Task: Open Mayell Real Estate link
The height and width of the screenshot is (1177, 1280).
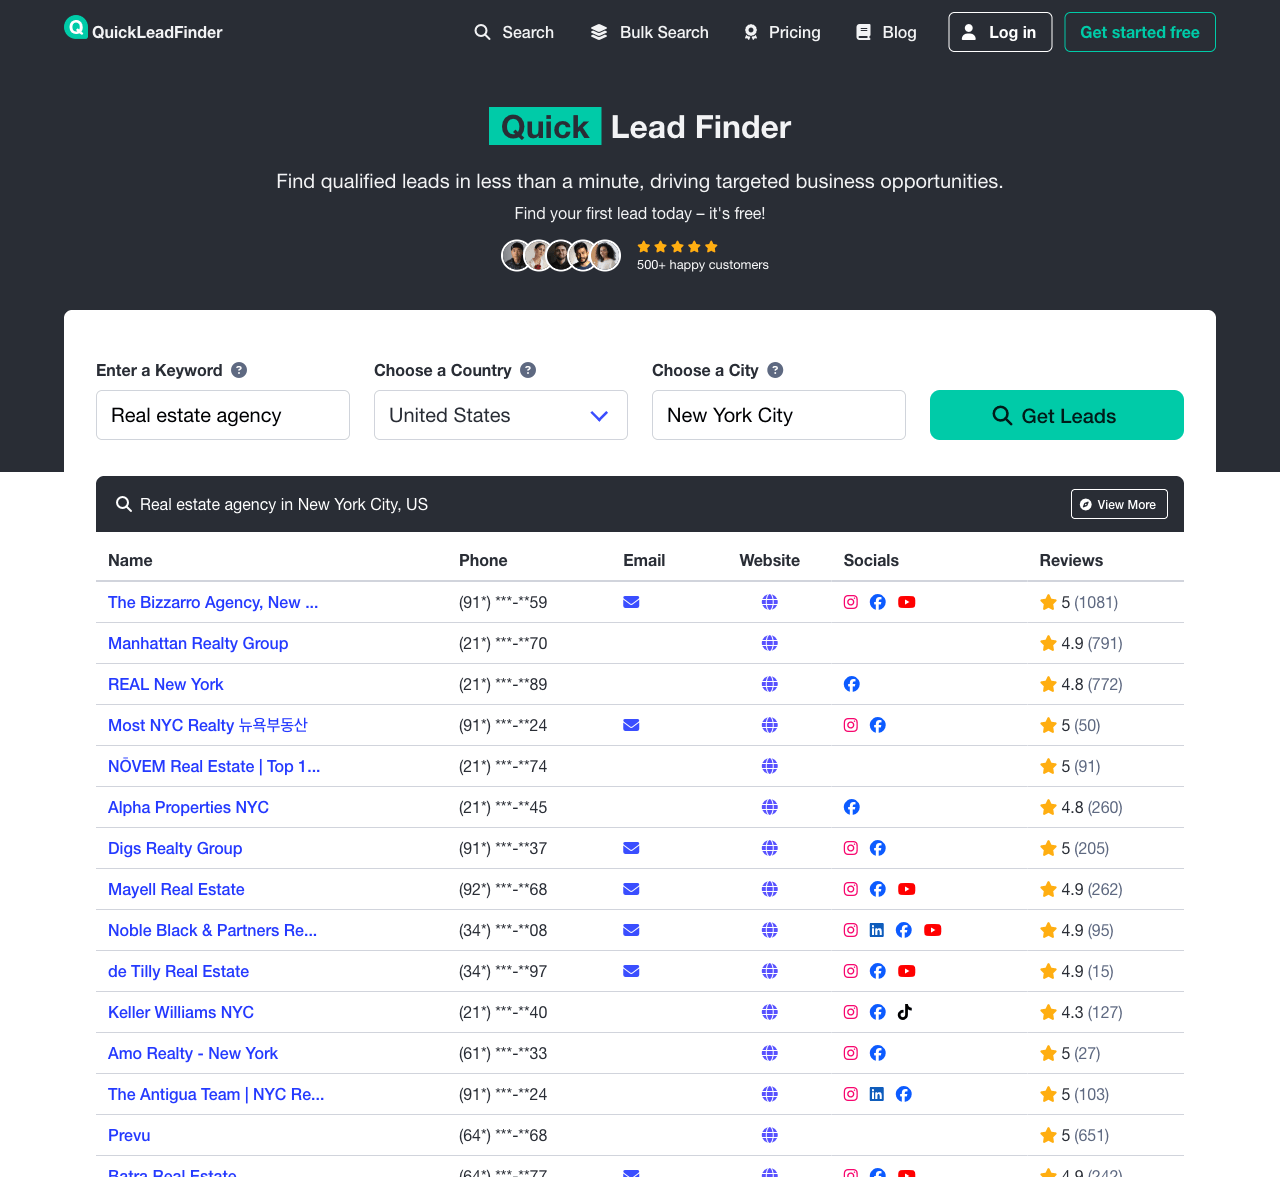Action: pyautogui.click(x=176, y=889)
